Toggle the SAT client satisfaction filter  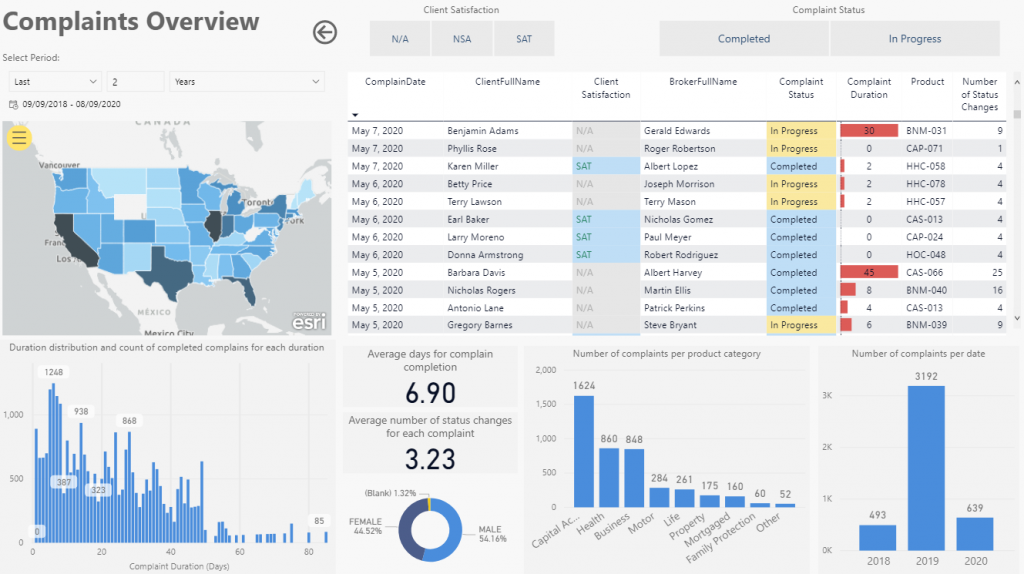[524, 39]
